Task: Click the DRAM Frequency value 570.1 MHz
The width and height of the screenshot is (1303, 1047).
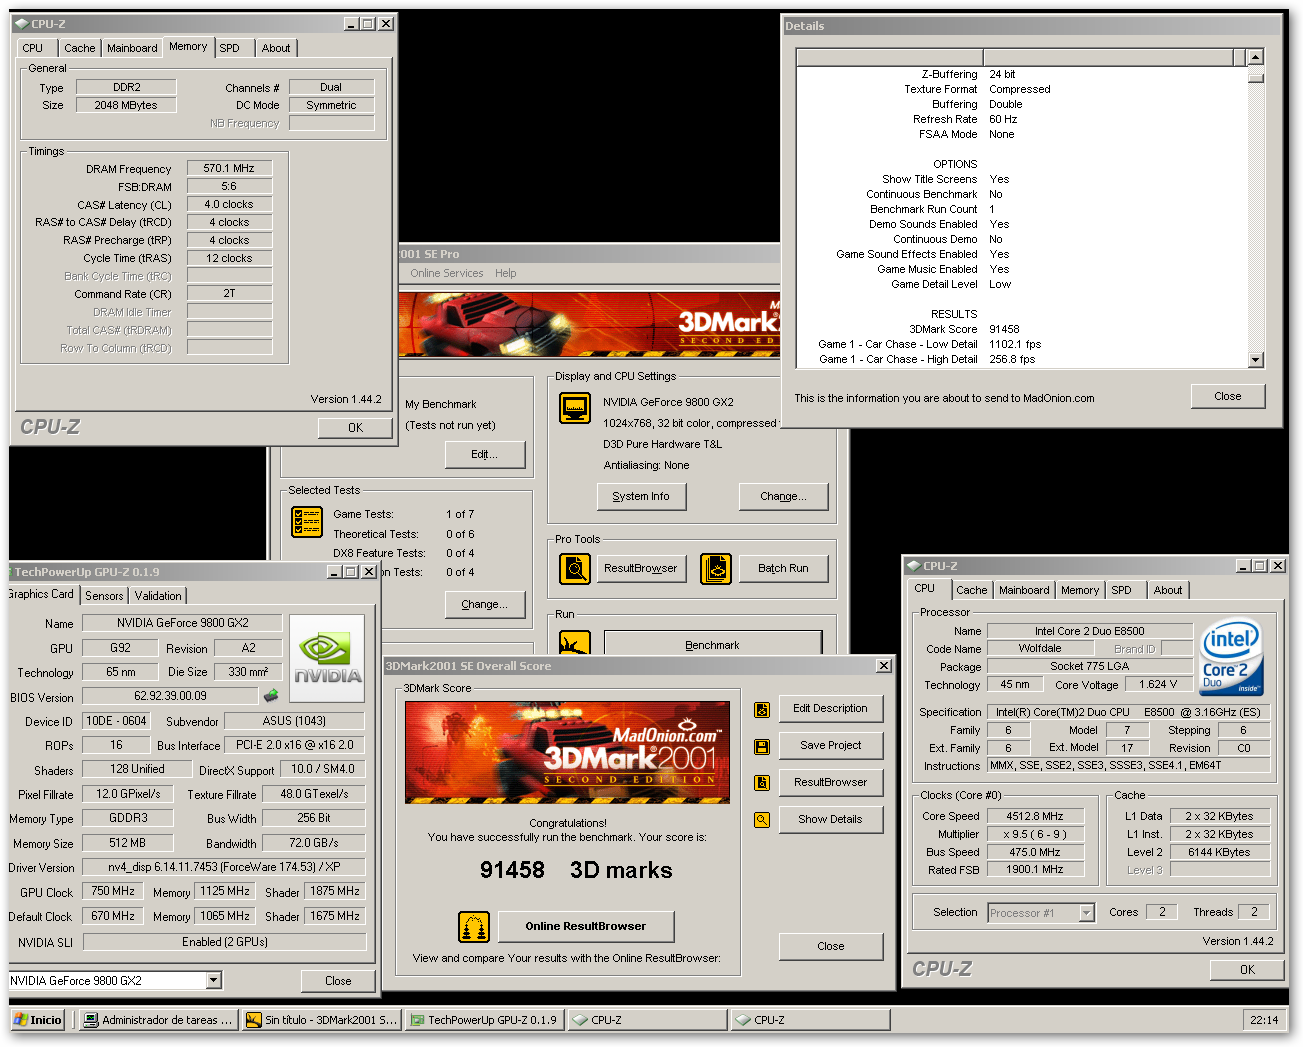Action: [x=229, y=169]
